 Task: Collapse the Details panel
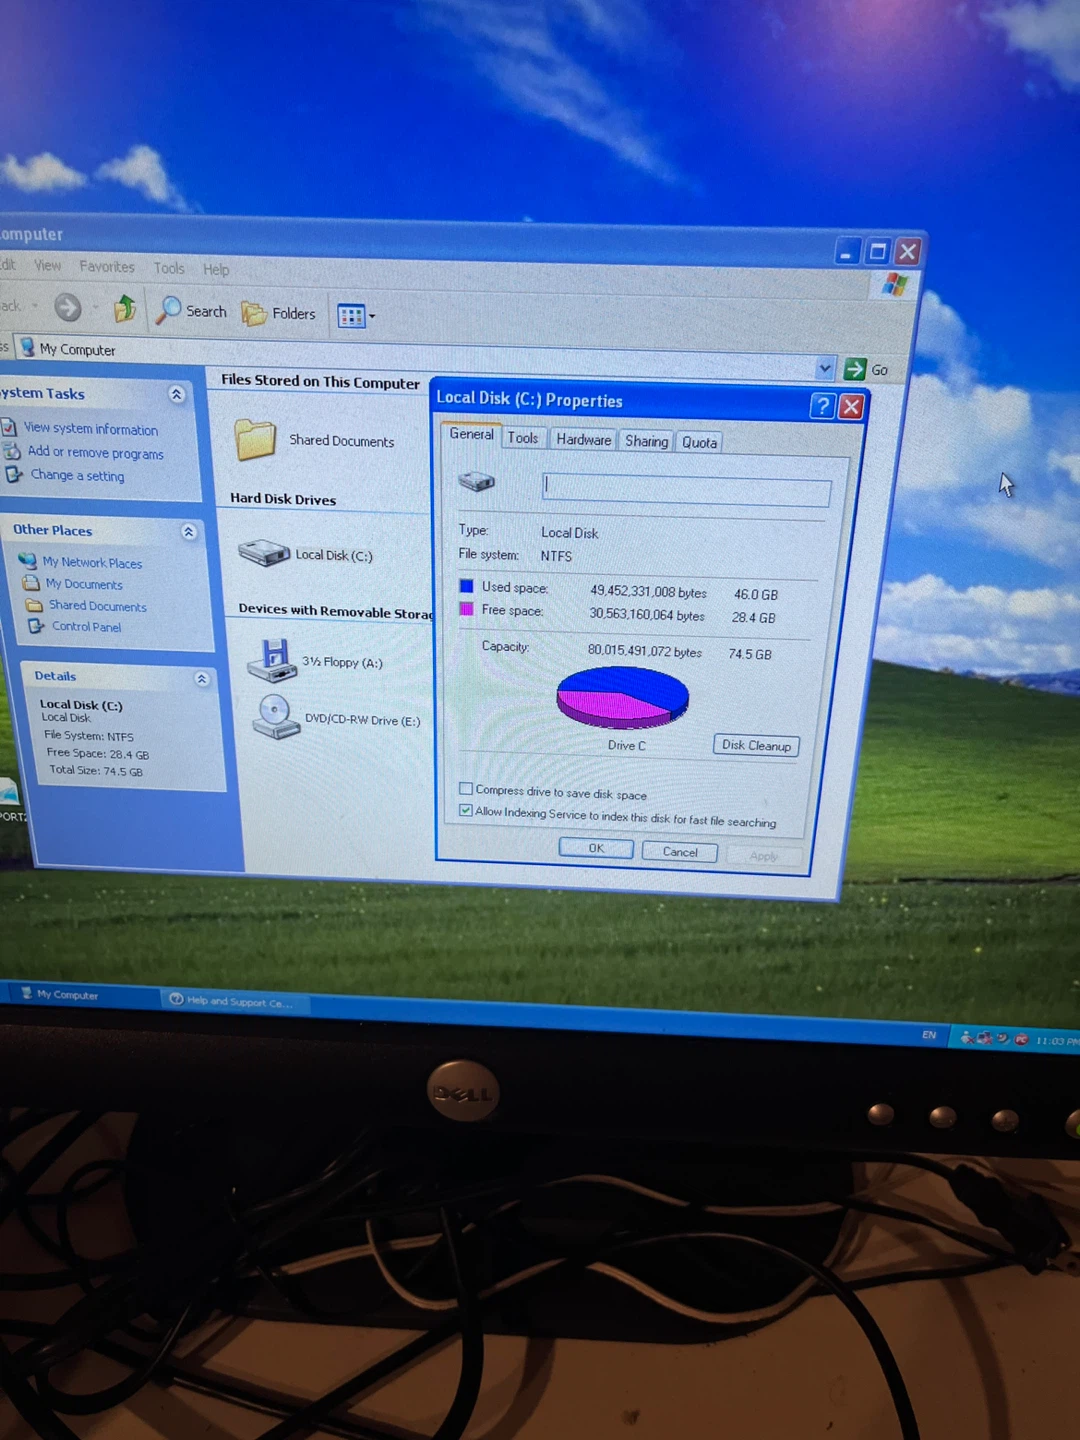(202, 679)
